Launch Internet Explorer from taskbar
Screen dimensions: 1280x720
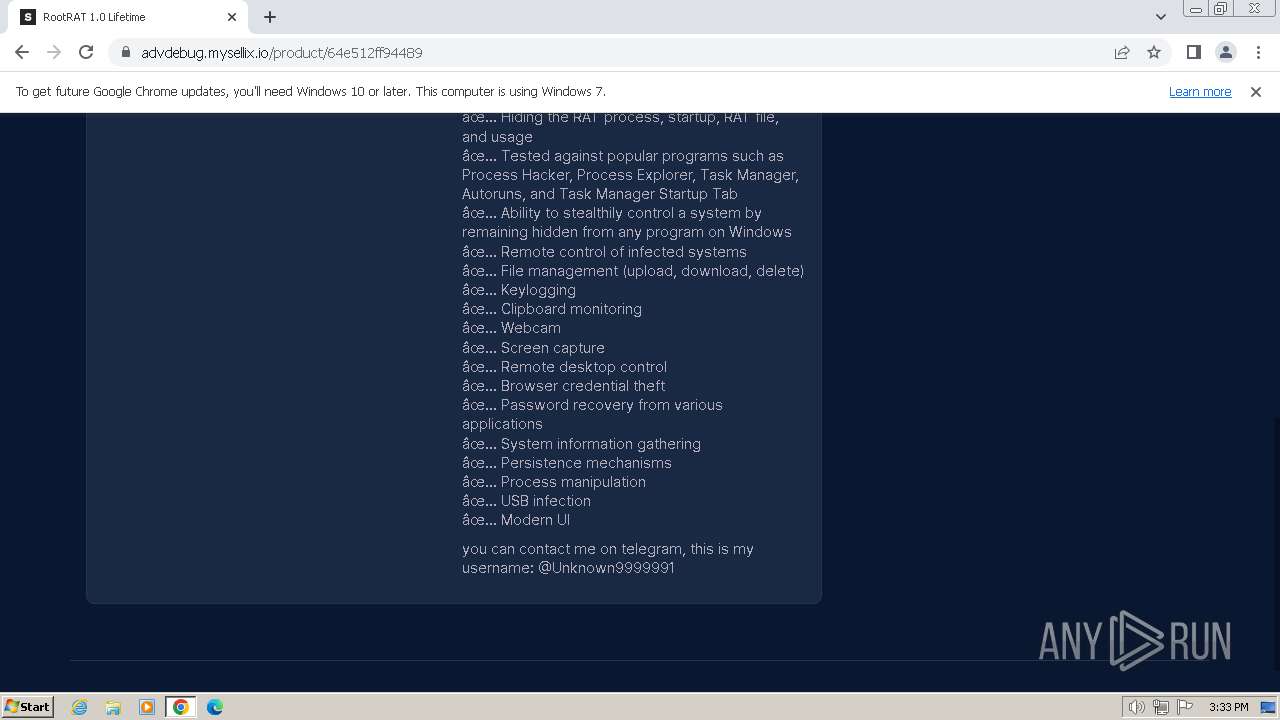tap(79, 707)
